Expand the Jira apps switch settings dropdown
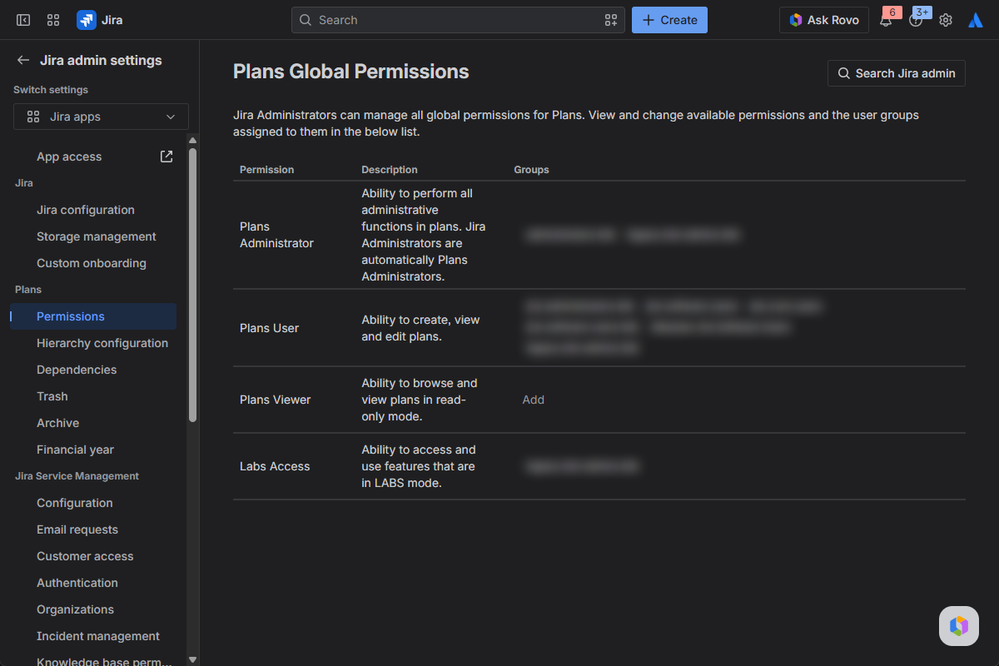999x666 pixels. pyautogui.click(x=101, y=117)
